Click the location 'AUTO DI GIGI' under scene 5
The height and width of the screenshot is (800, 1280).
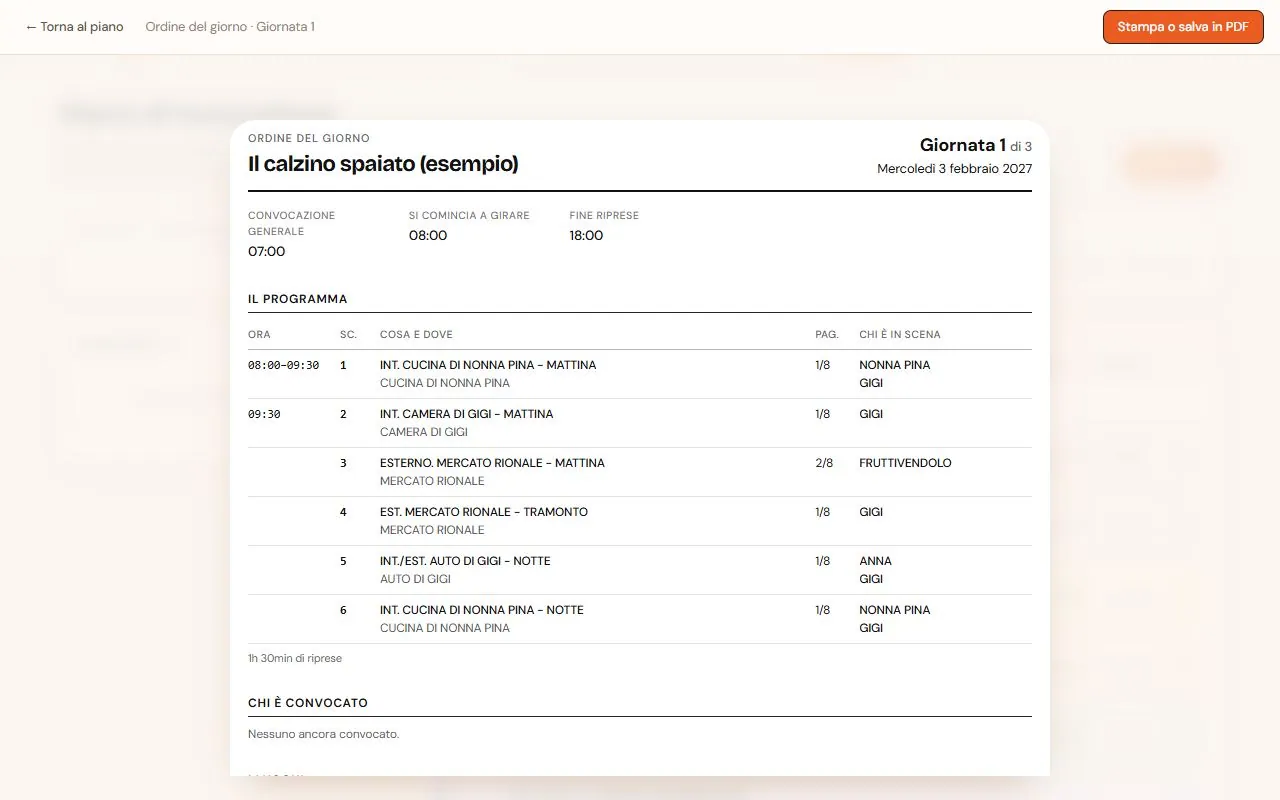coord(415,579)
